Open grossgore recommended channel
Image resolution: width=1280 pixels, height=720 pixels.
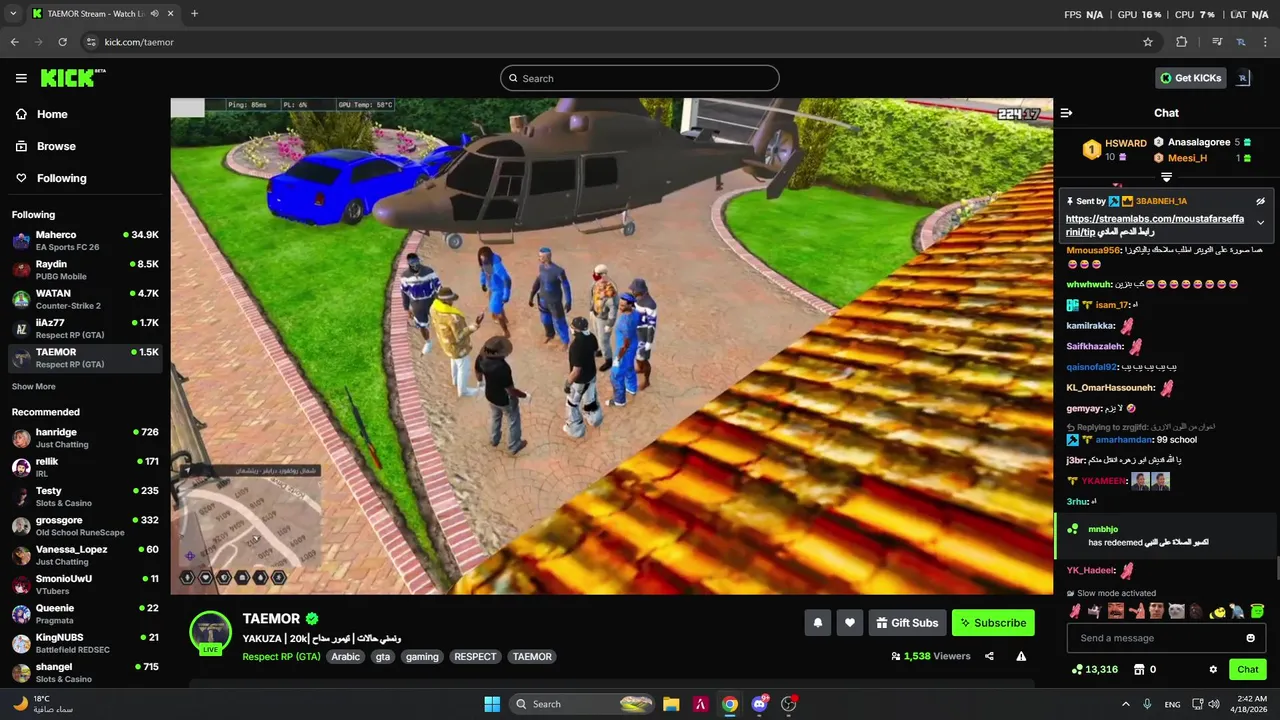85,526
